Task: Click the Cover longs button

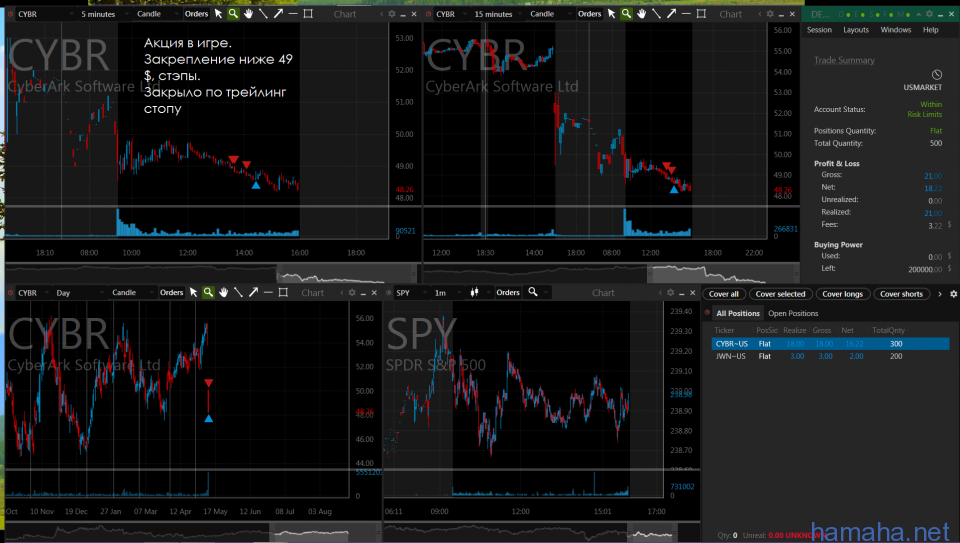Action: [842, 294]
